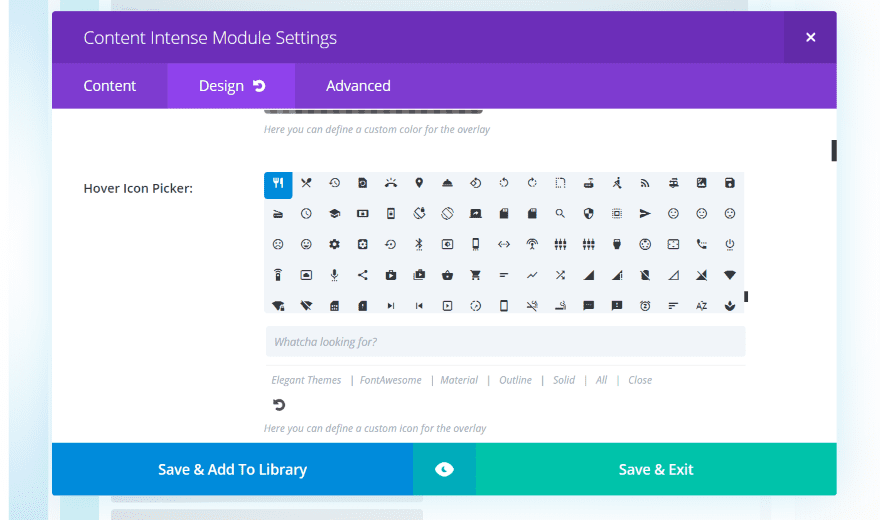Filter icons by FontAwesome

[391, 380]
